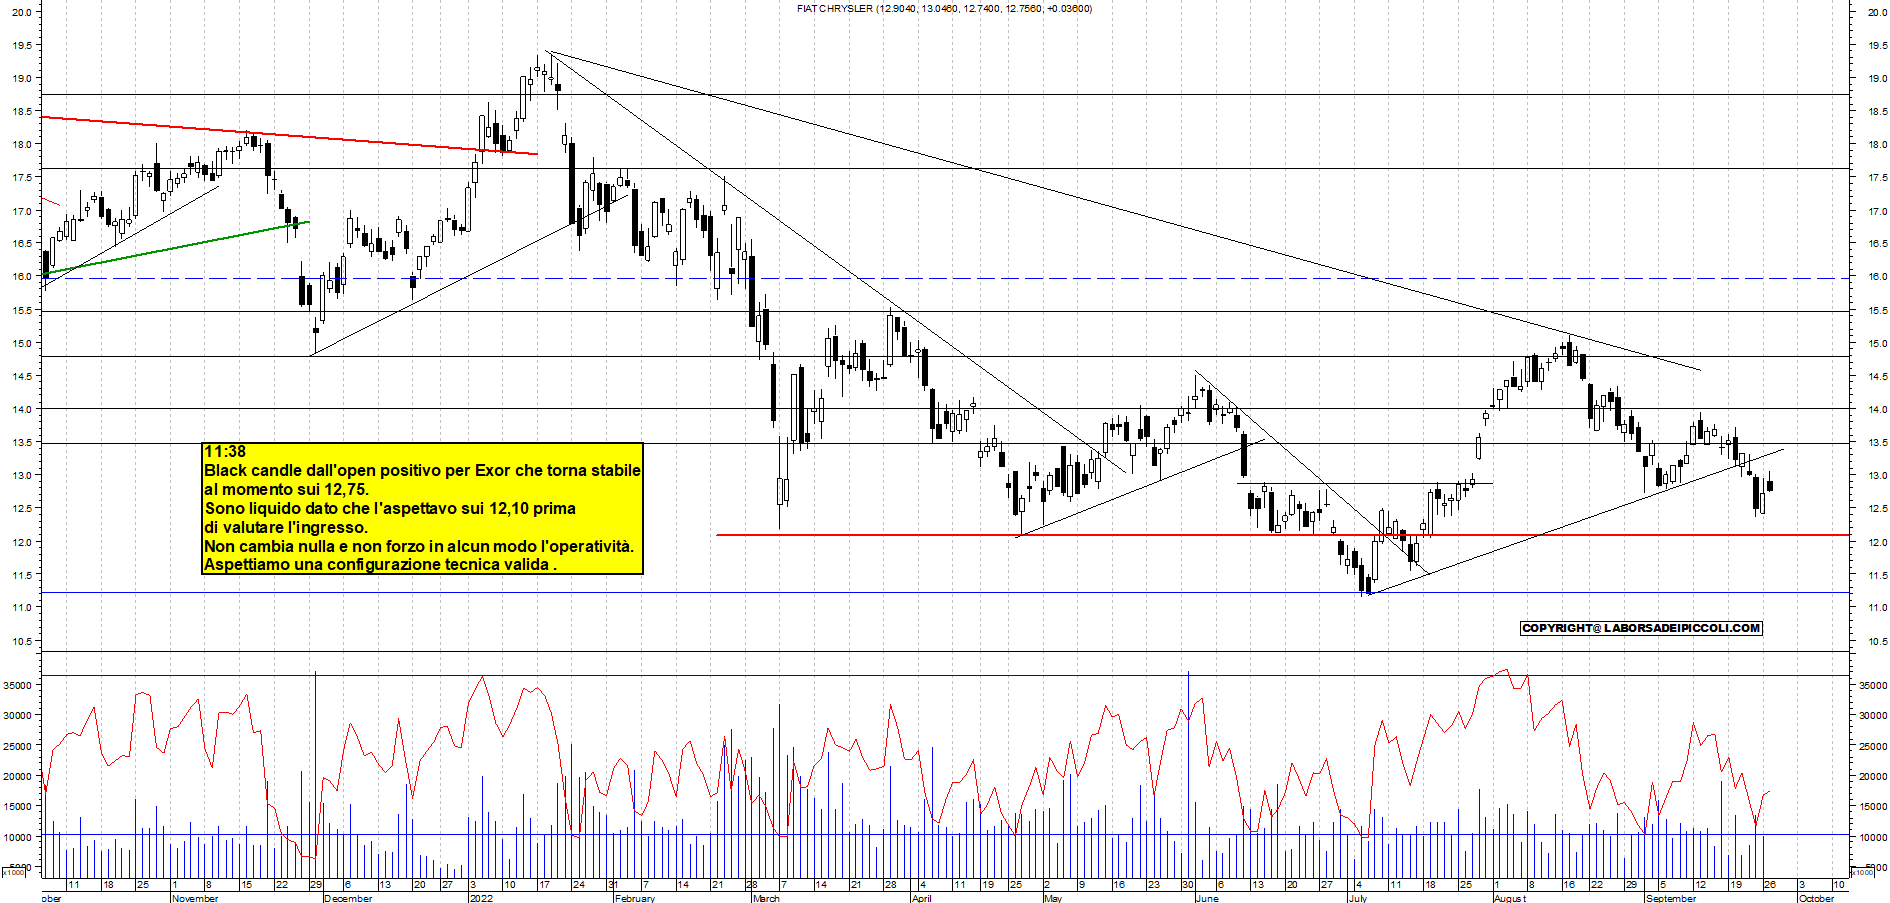Viewport: 1890px width, 903px height.
Task: Click the 19.5 label on the right price axis
Action: (1877, 45)
